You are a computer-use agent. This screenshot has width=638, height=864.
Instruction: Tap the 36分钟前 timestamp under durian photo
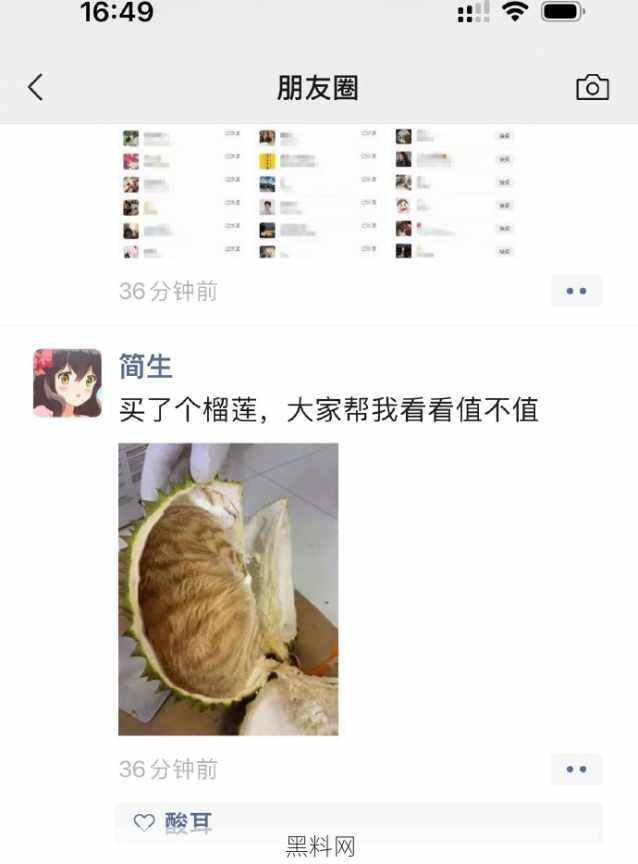click(169, 769)
